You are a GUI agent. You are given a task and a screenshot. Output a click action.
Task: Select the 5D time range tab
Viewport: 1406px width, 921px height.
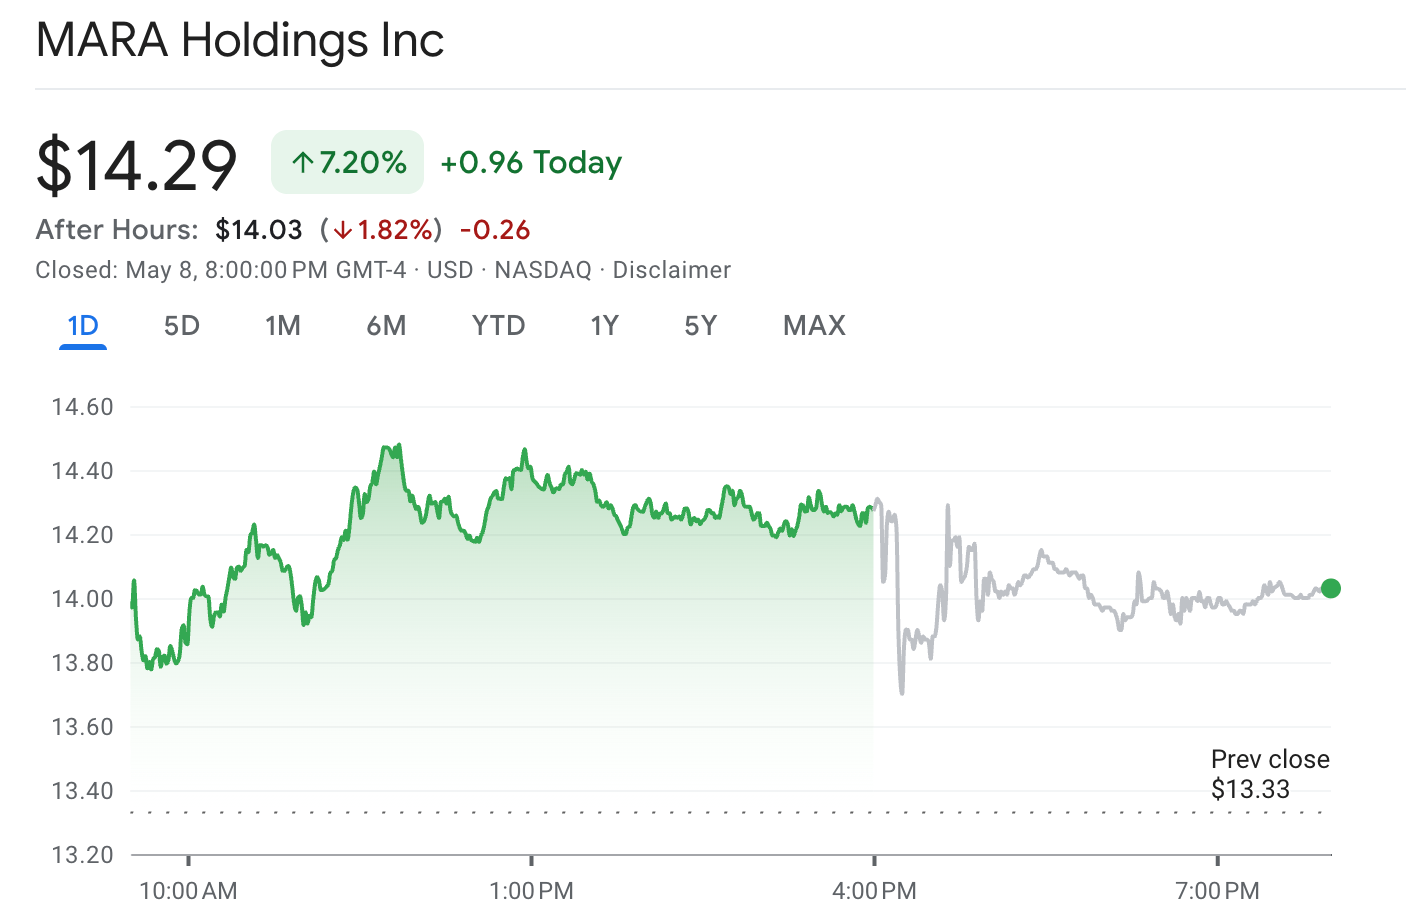[181, 325]
